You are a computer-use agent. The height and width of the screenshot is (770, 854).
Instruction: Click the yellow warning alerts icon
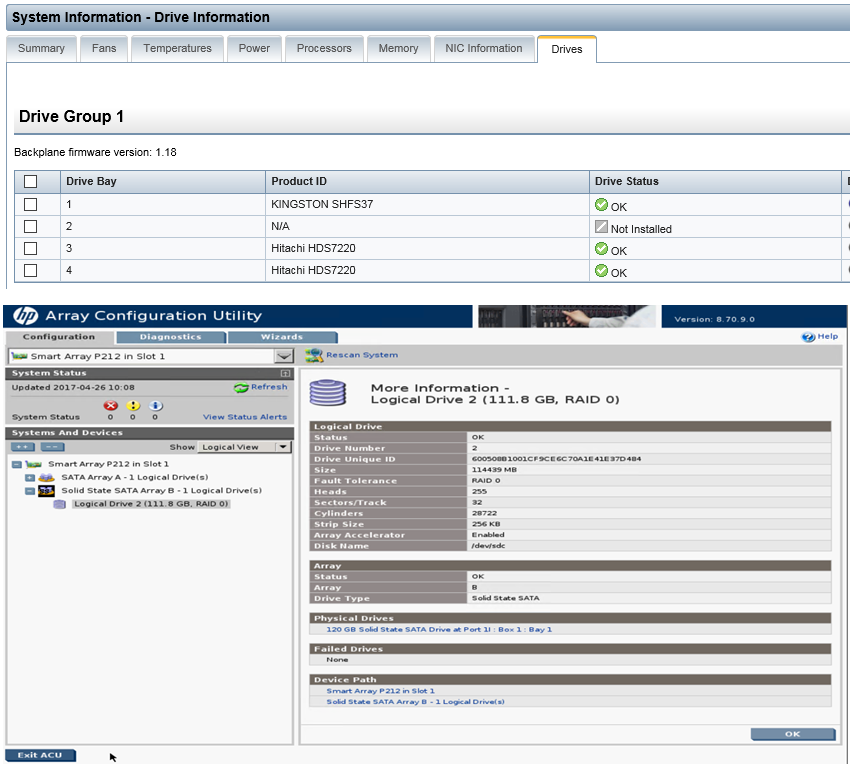click(133, 406)
